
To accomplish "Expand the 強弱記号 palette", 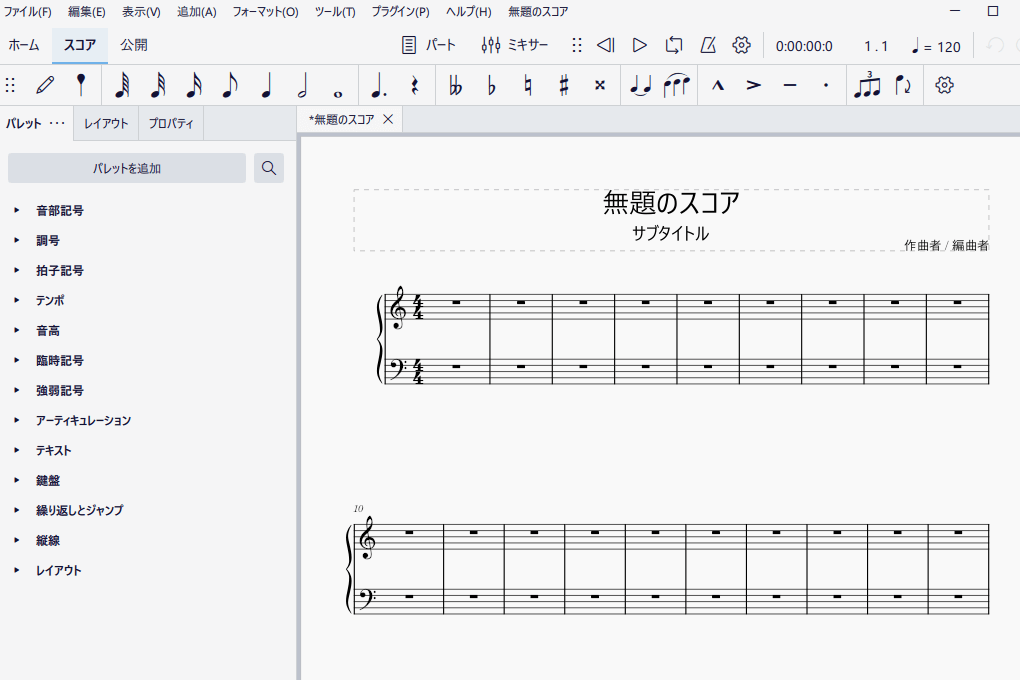I will tap(60, 391).
